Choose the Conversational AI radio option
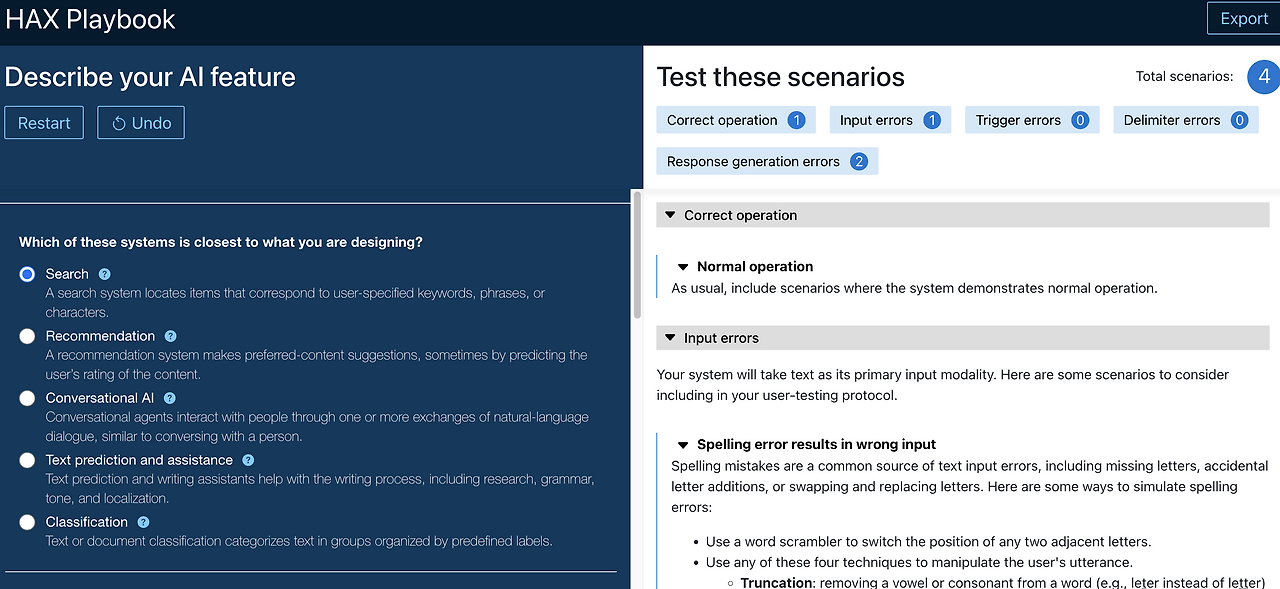 coord(27,398)
